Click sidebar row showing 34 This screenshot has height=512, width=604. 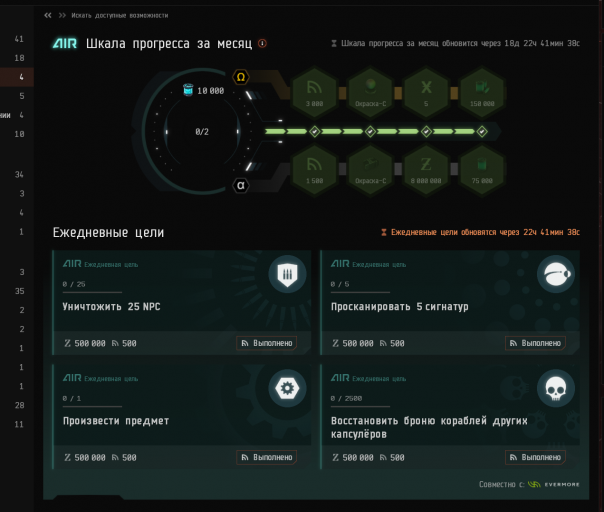17,175
